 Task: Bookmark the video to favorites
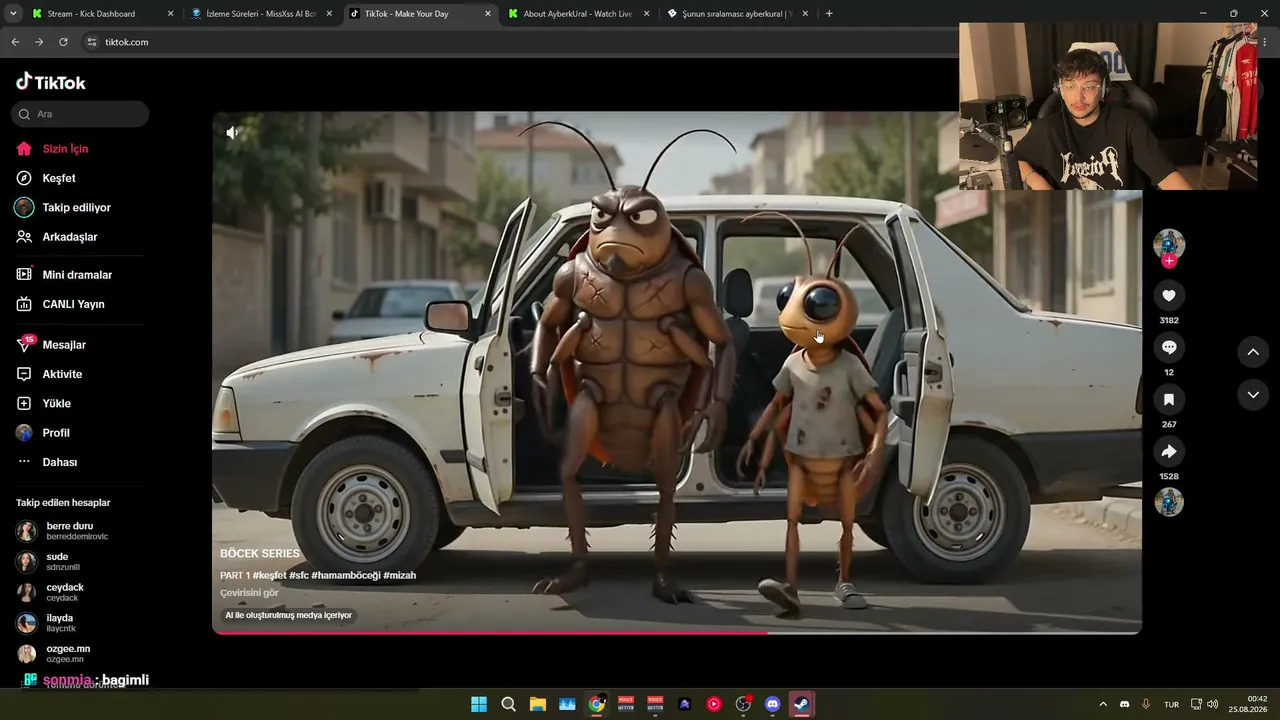click(1169, 399)
